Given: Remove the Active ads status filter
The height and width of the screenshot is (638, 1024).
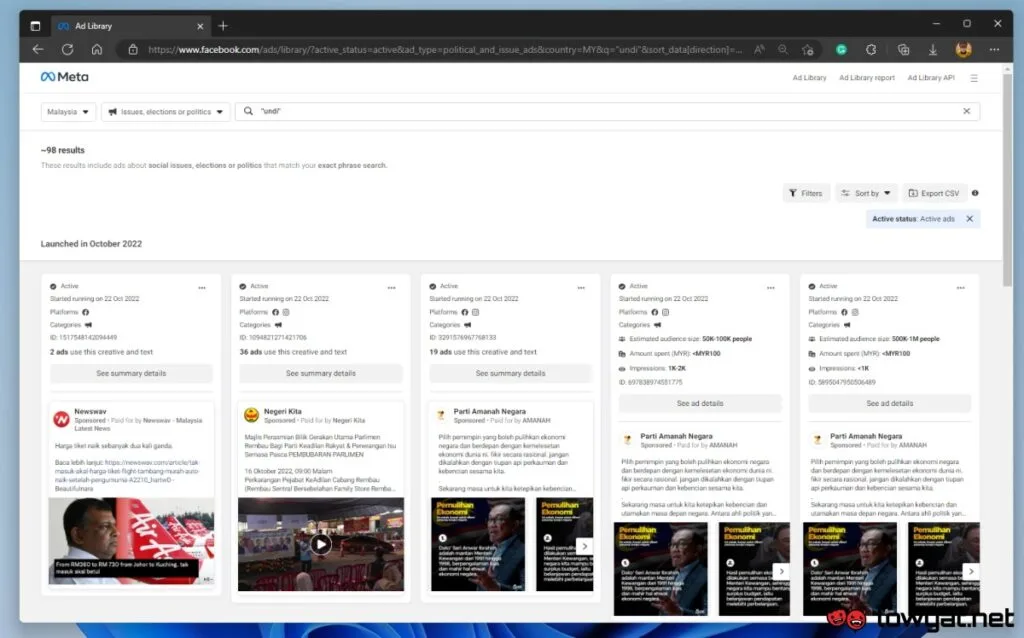Looking at the screenshot, I should (x=970, y=219).
